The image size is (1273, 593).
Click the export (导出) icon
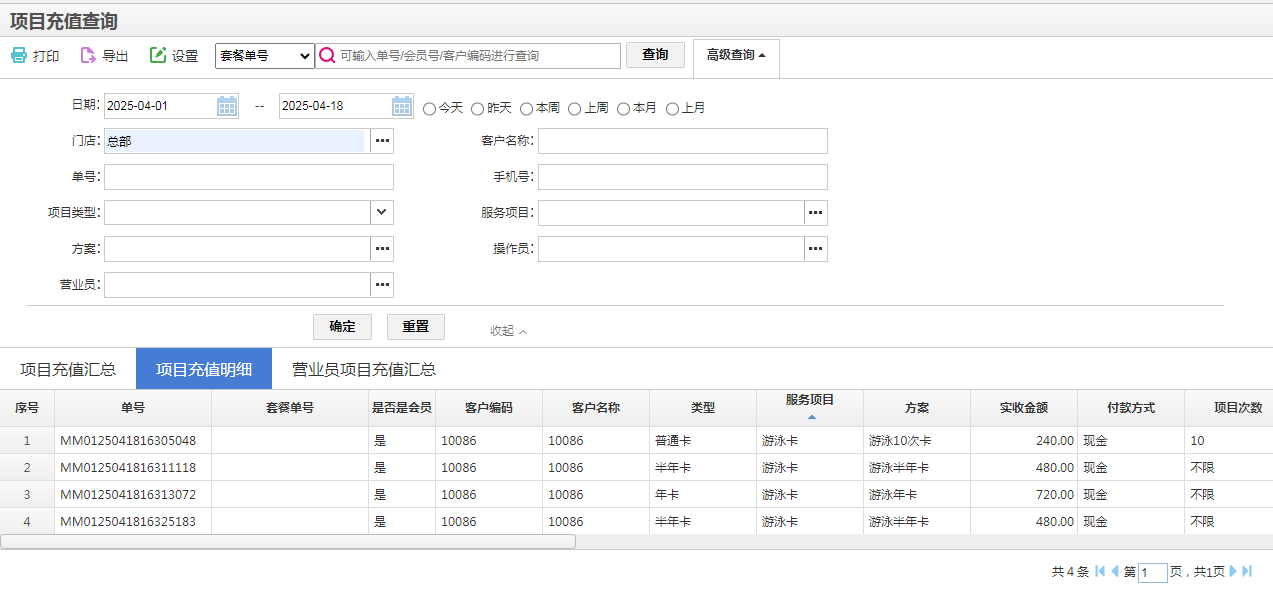(x=88, y=56)
